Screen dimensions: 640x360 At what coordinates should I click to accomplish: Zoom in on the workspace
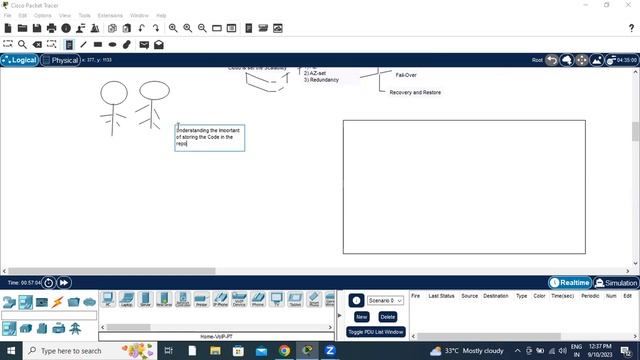pos(173,28)
